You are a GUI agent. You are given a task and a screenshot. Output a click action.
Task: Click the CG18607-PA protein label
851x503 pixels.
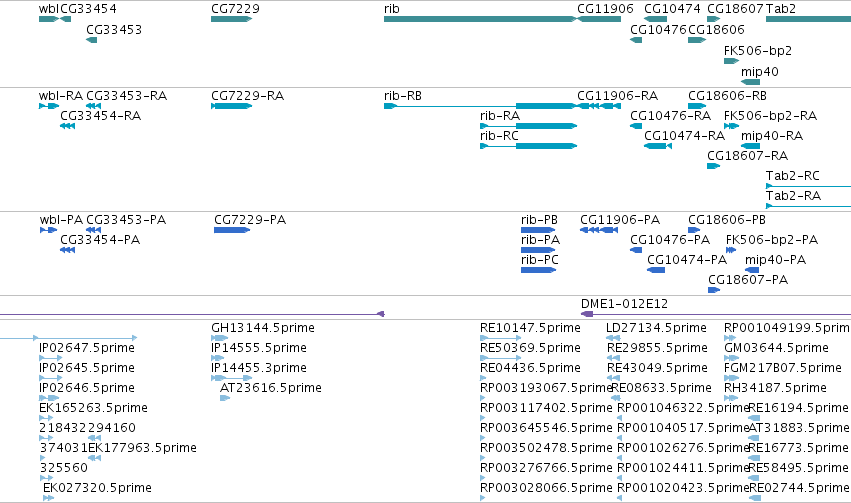[748, 281]
